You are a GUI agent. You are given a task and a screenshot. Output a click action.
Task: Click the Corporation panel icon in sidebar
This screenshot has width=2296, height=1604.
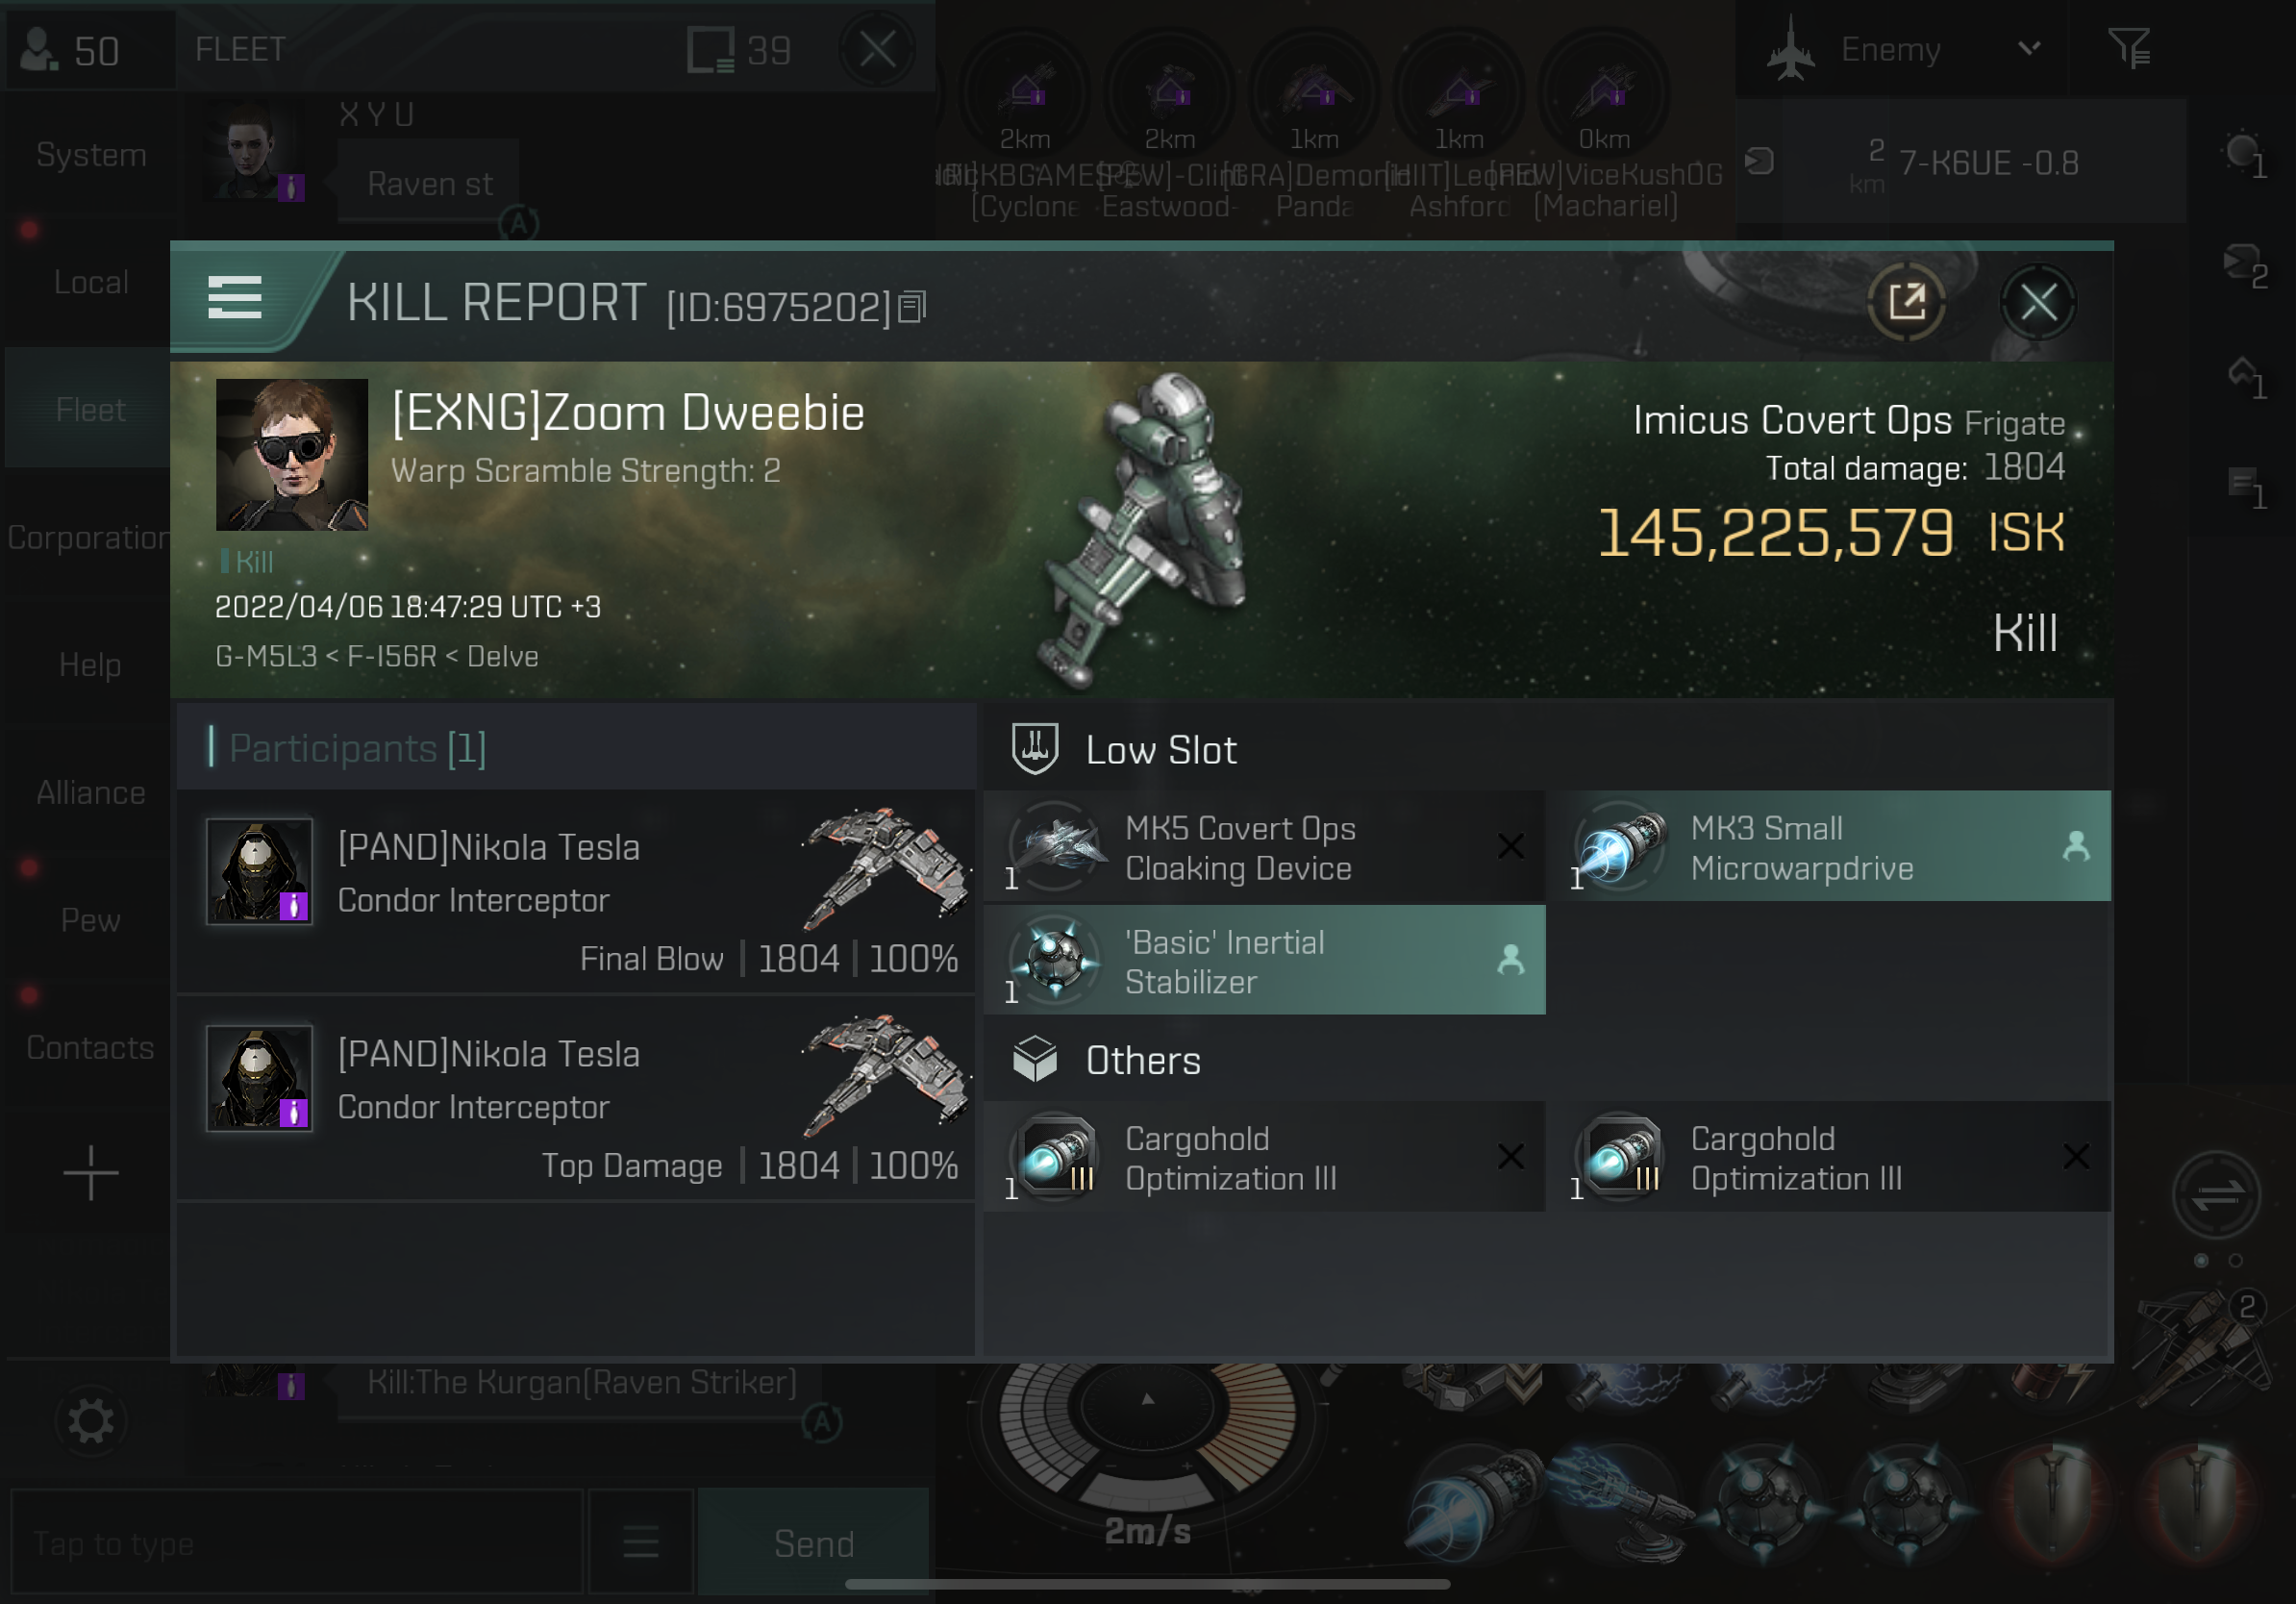pos(89,538)
